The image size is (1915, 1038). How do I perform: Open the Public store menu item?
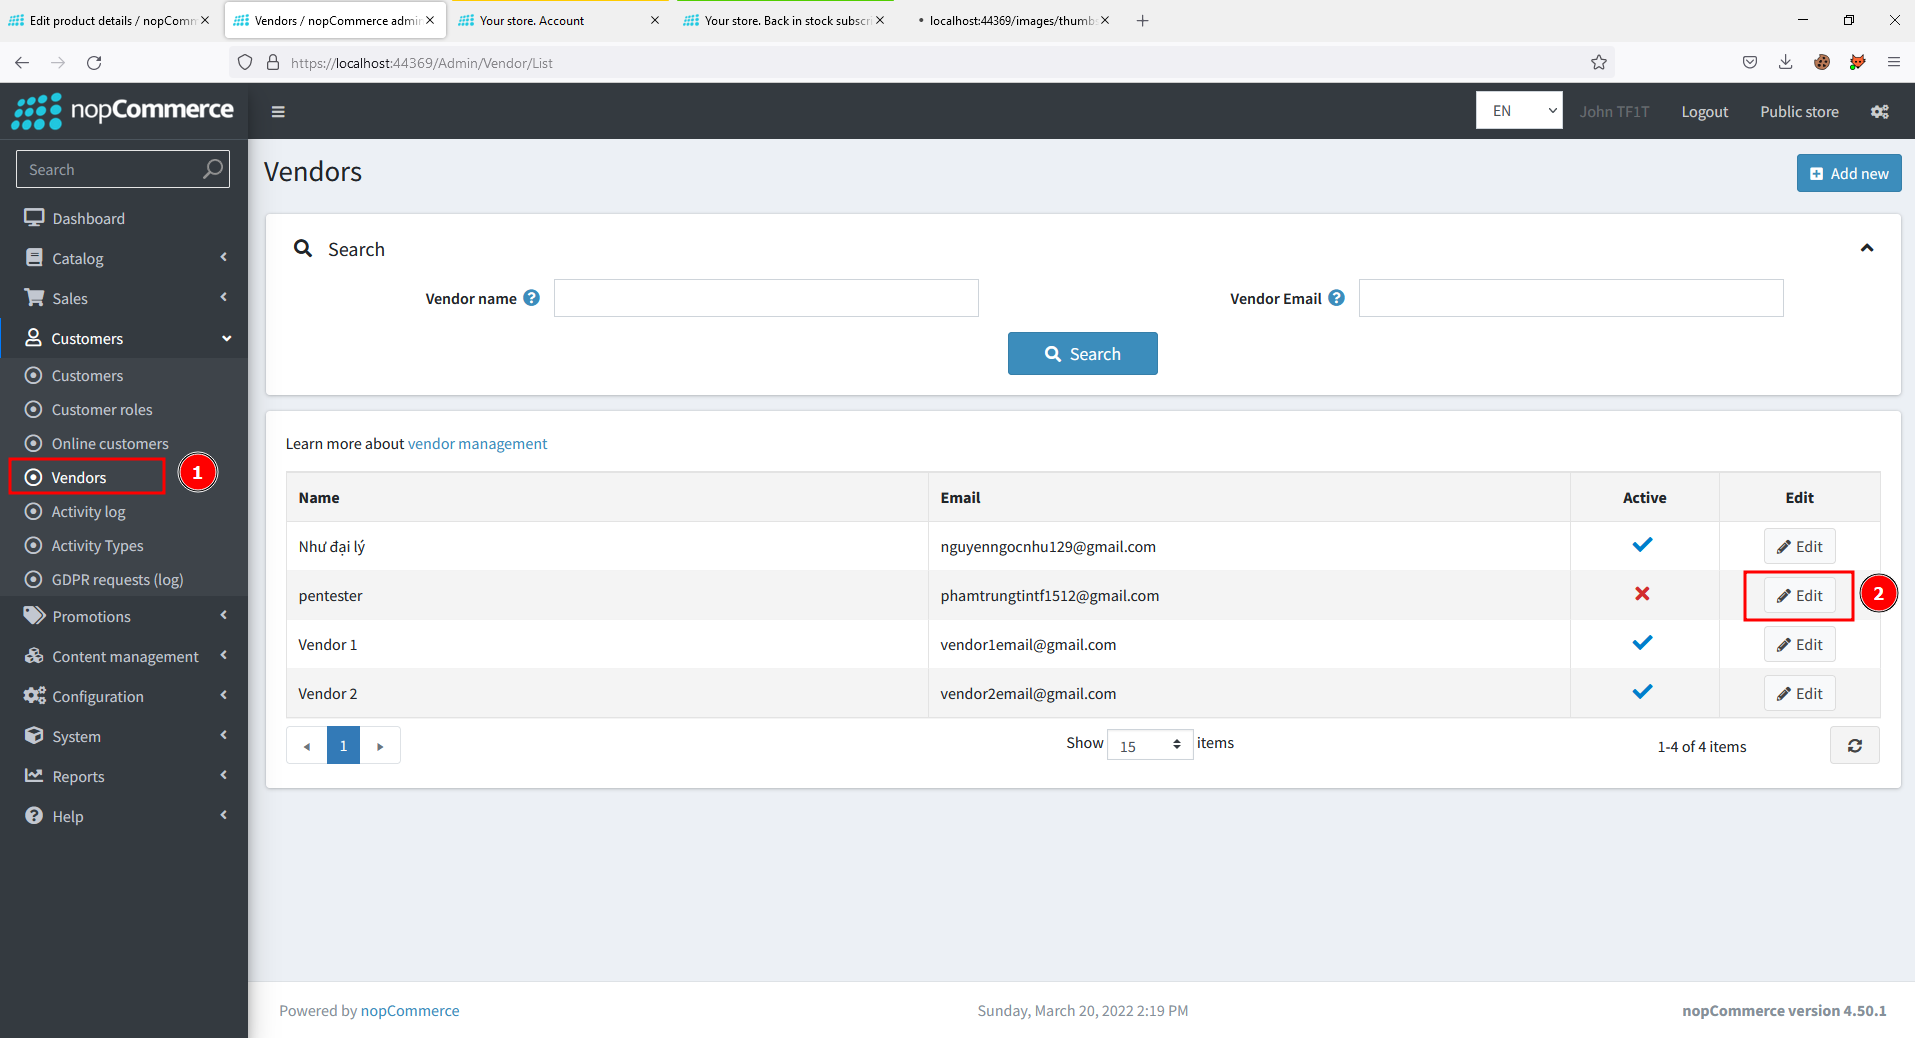coord(1798,111)
